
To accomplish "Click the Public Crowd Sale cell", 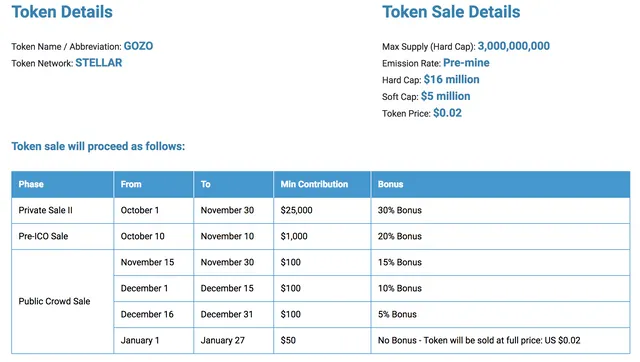I will (62, 302).
